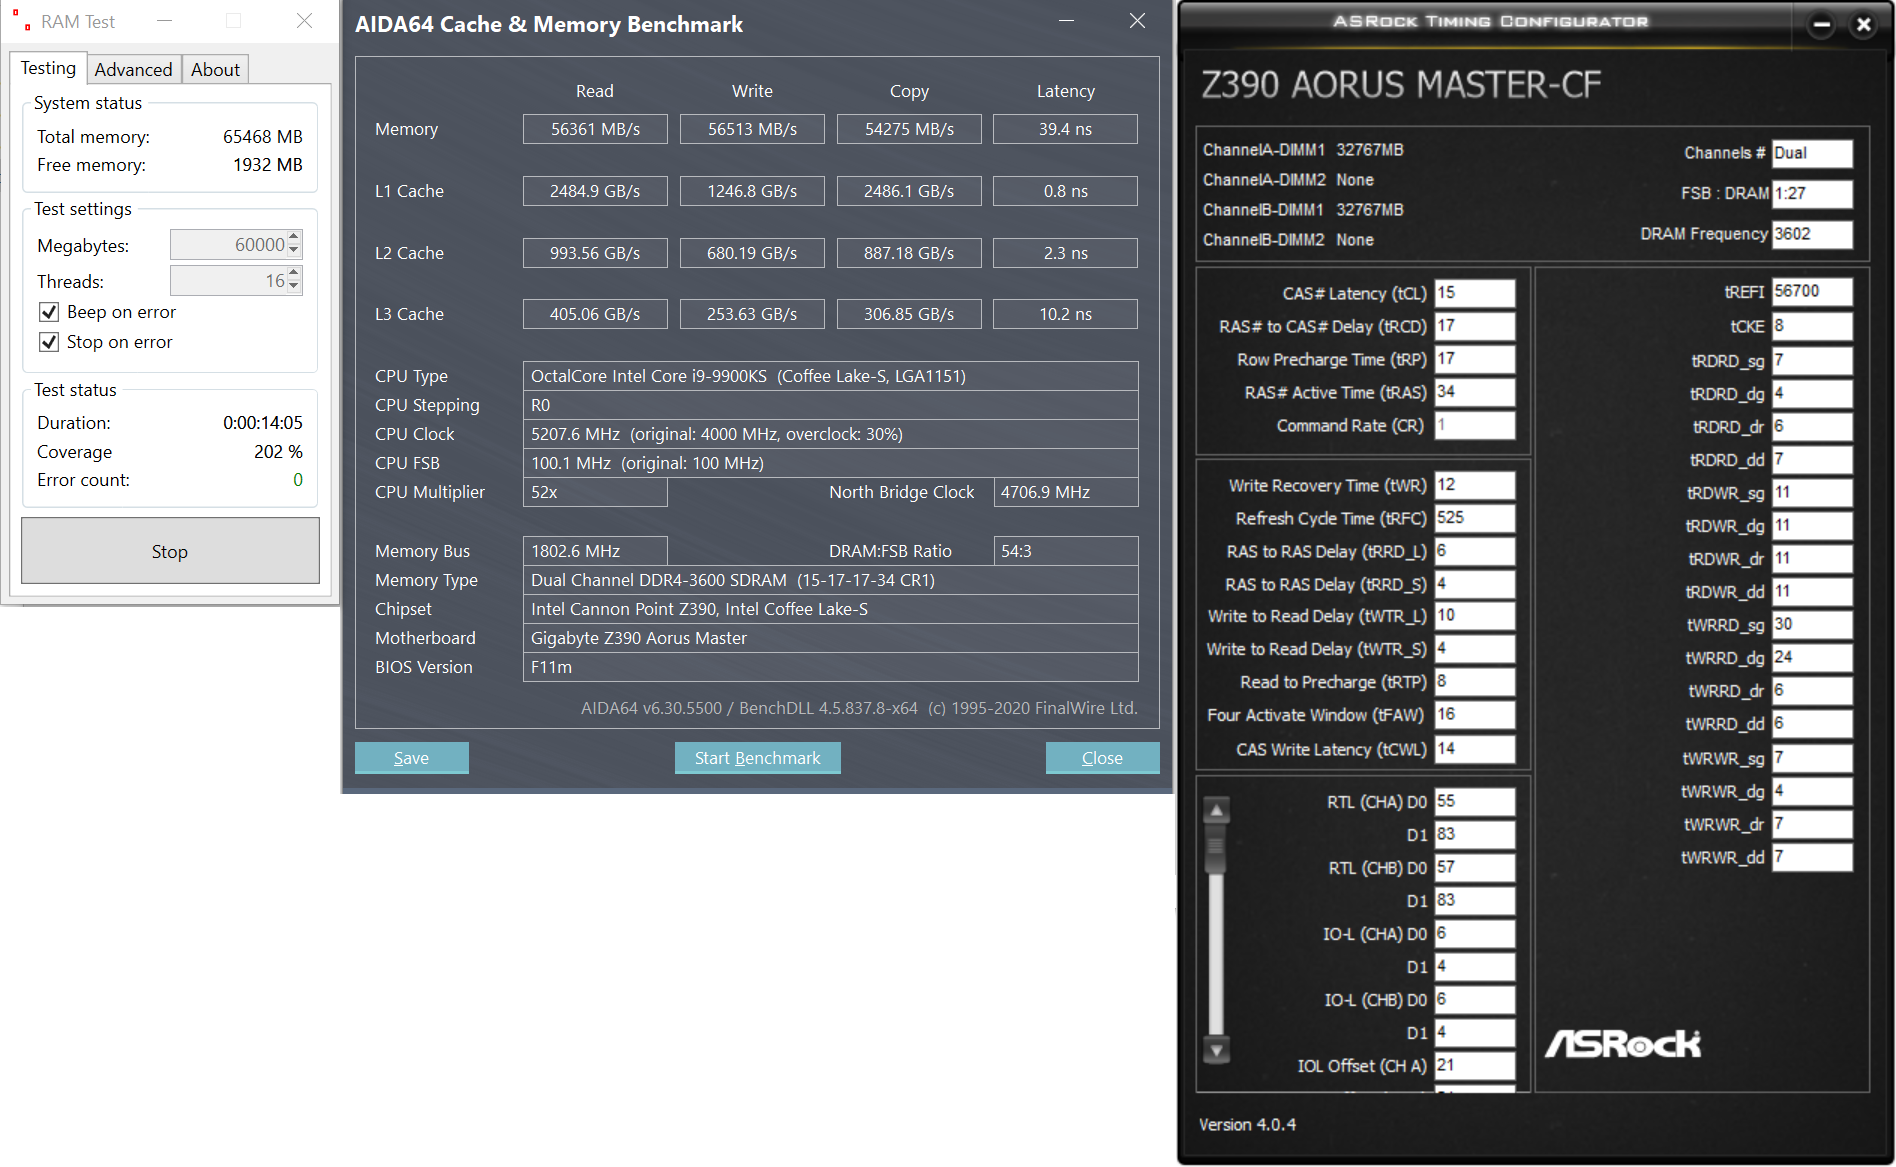This screenshot has width=1896, height=1167.
Task: Minimize the AIDA64 benchmark window
Action: tap(1066, 21)
